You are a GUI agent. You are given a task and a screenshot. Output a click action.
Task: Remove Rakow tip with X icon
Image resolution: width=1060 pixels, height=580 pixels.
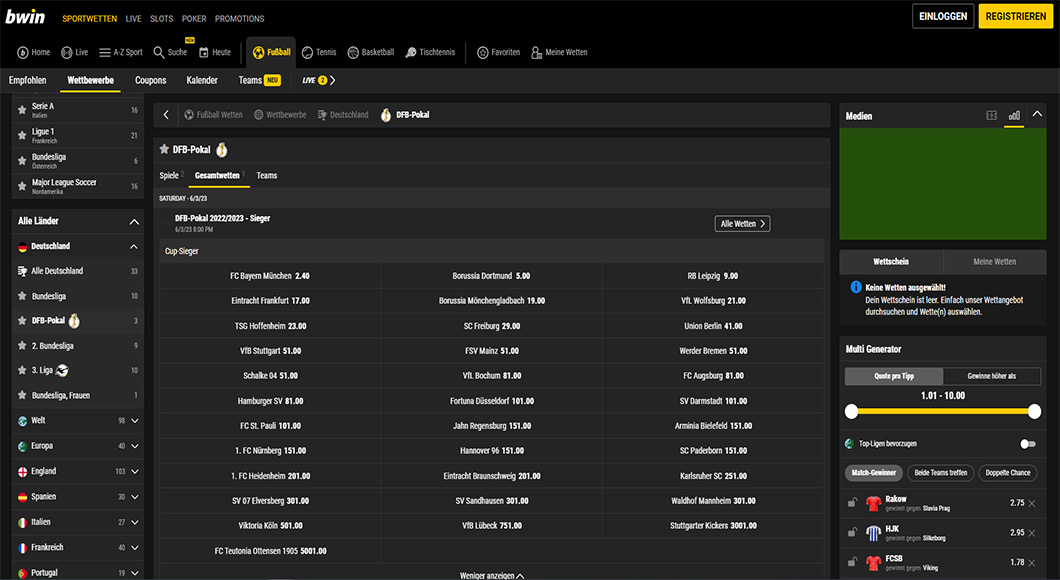pos(1032,504)
